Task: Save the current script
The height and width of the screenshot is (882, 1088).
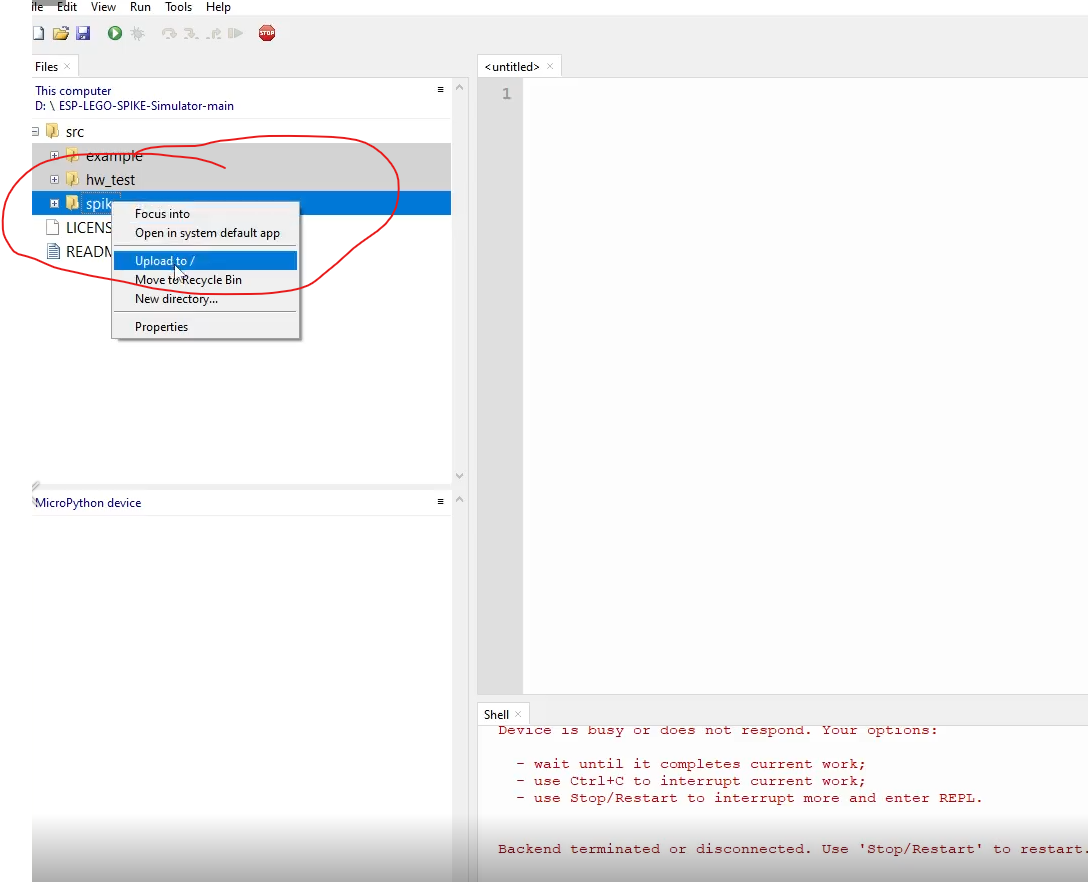Action: [x=85, y=33]
